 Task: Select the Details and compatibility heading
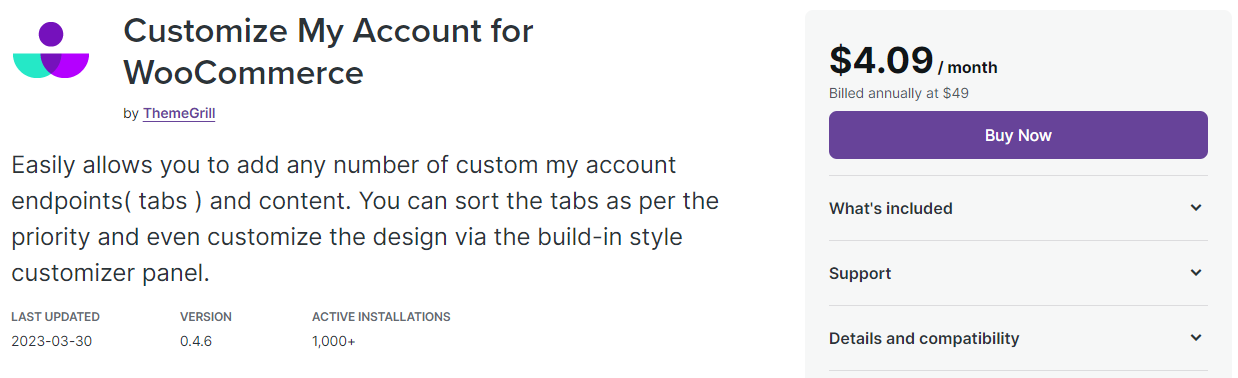[x=924, y=338]
